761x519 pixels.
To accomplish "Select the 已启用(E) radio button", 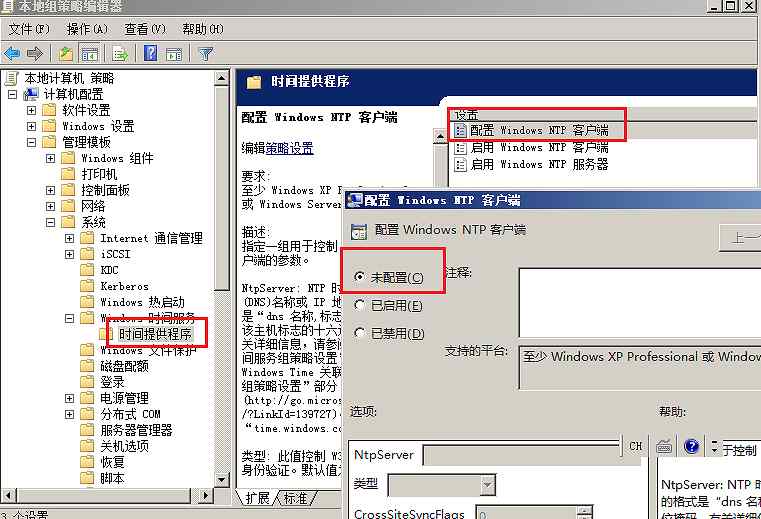I will [x=359, y=305].
